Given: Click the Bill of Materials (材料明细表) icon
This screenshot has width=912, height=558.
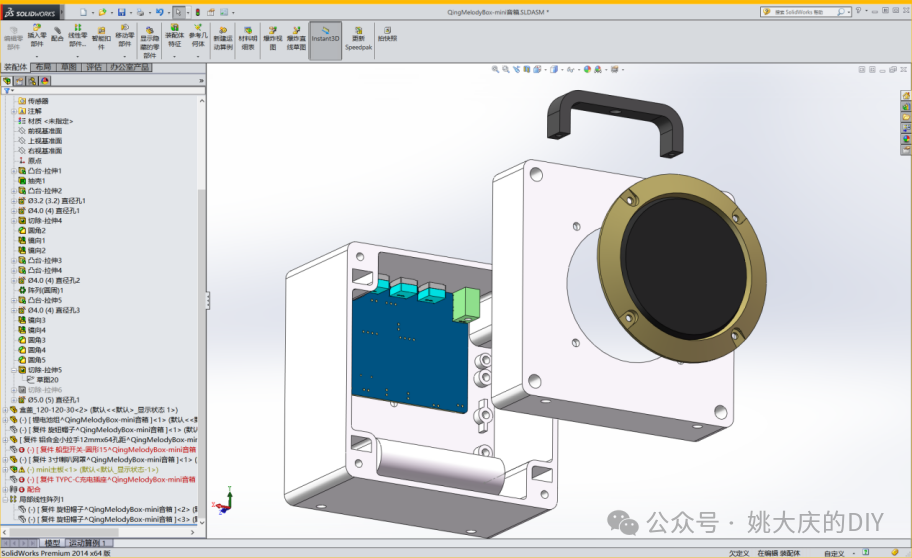Looking at the screenshot, I should point(247,37).
